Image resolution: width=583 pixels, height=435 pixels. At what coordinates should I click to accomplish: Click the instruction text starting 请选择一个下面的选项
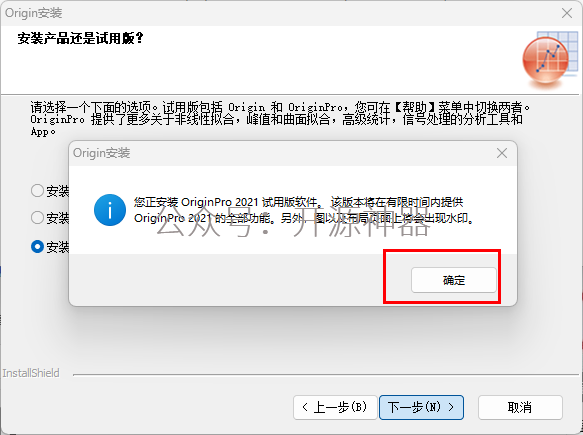tap(280, 119)
